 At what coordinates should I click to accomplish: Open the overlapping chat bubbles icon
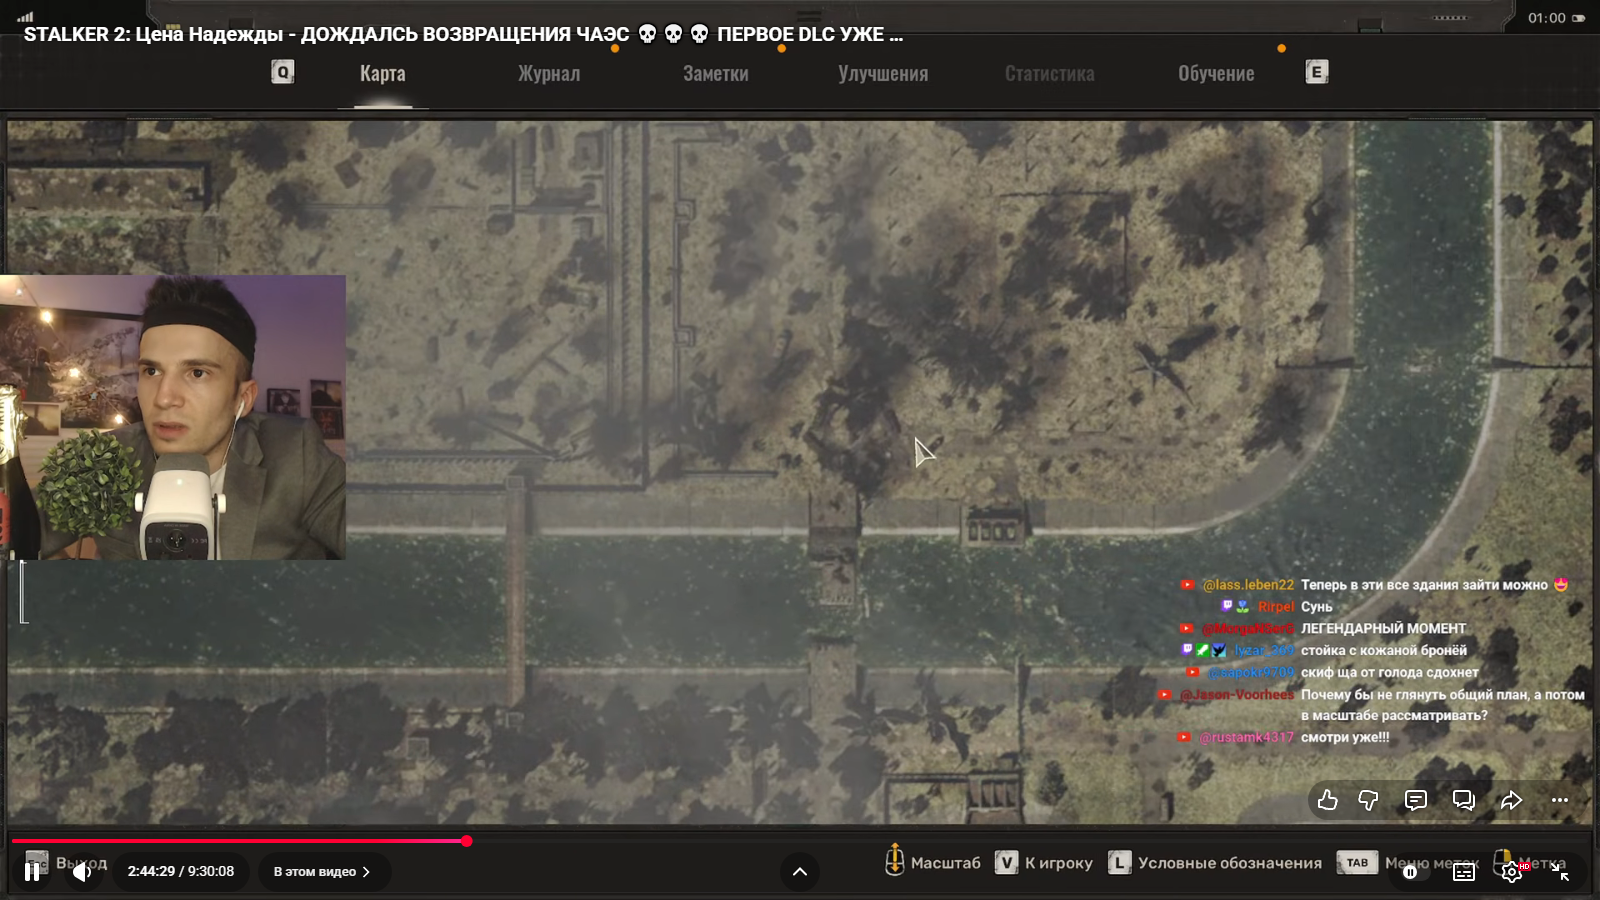coord(1464,800)
